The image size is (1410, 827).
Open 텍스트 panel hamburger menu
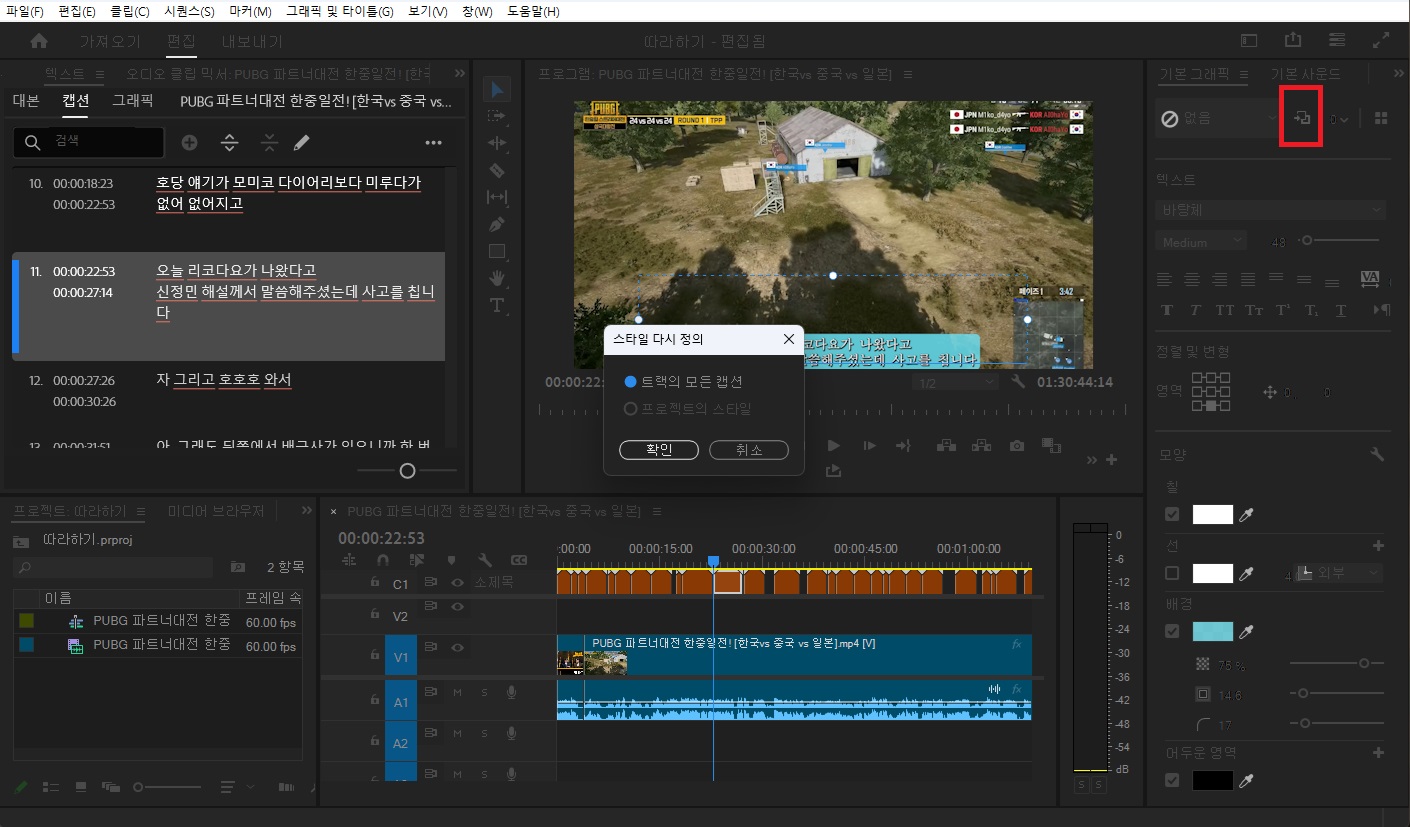click(x=99, y=74)
